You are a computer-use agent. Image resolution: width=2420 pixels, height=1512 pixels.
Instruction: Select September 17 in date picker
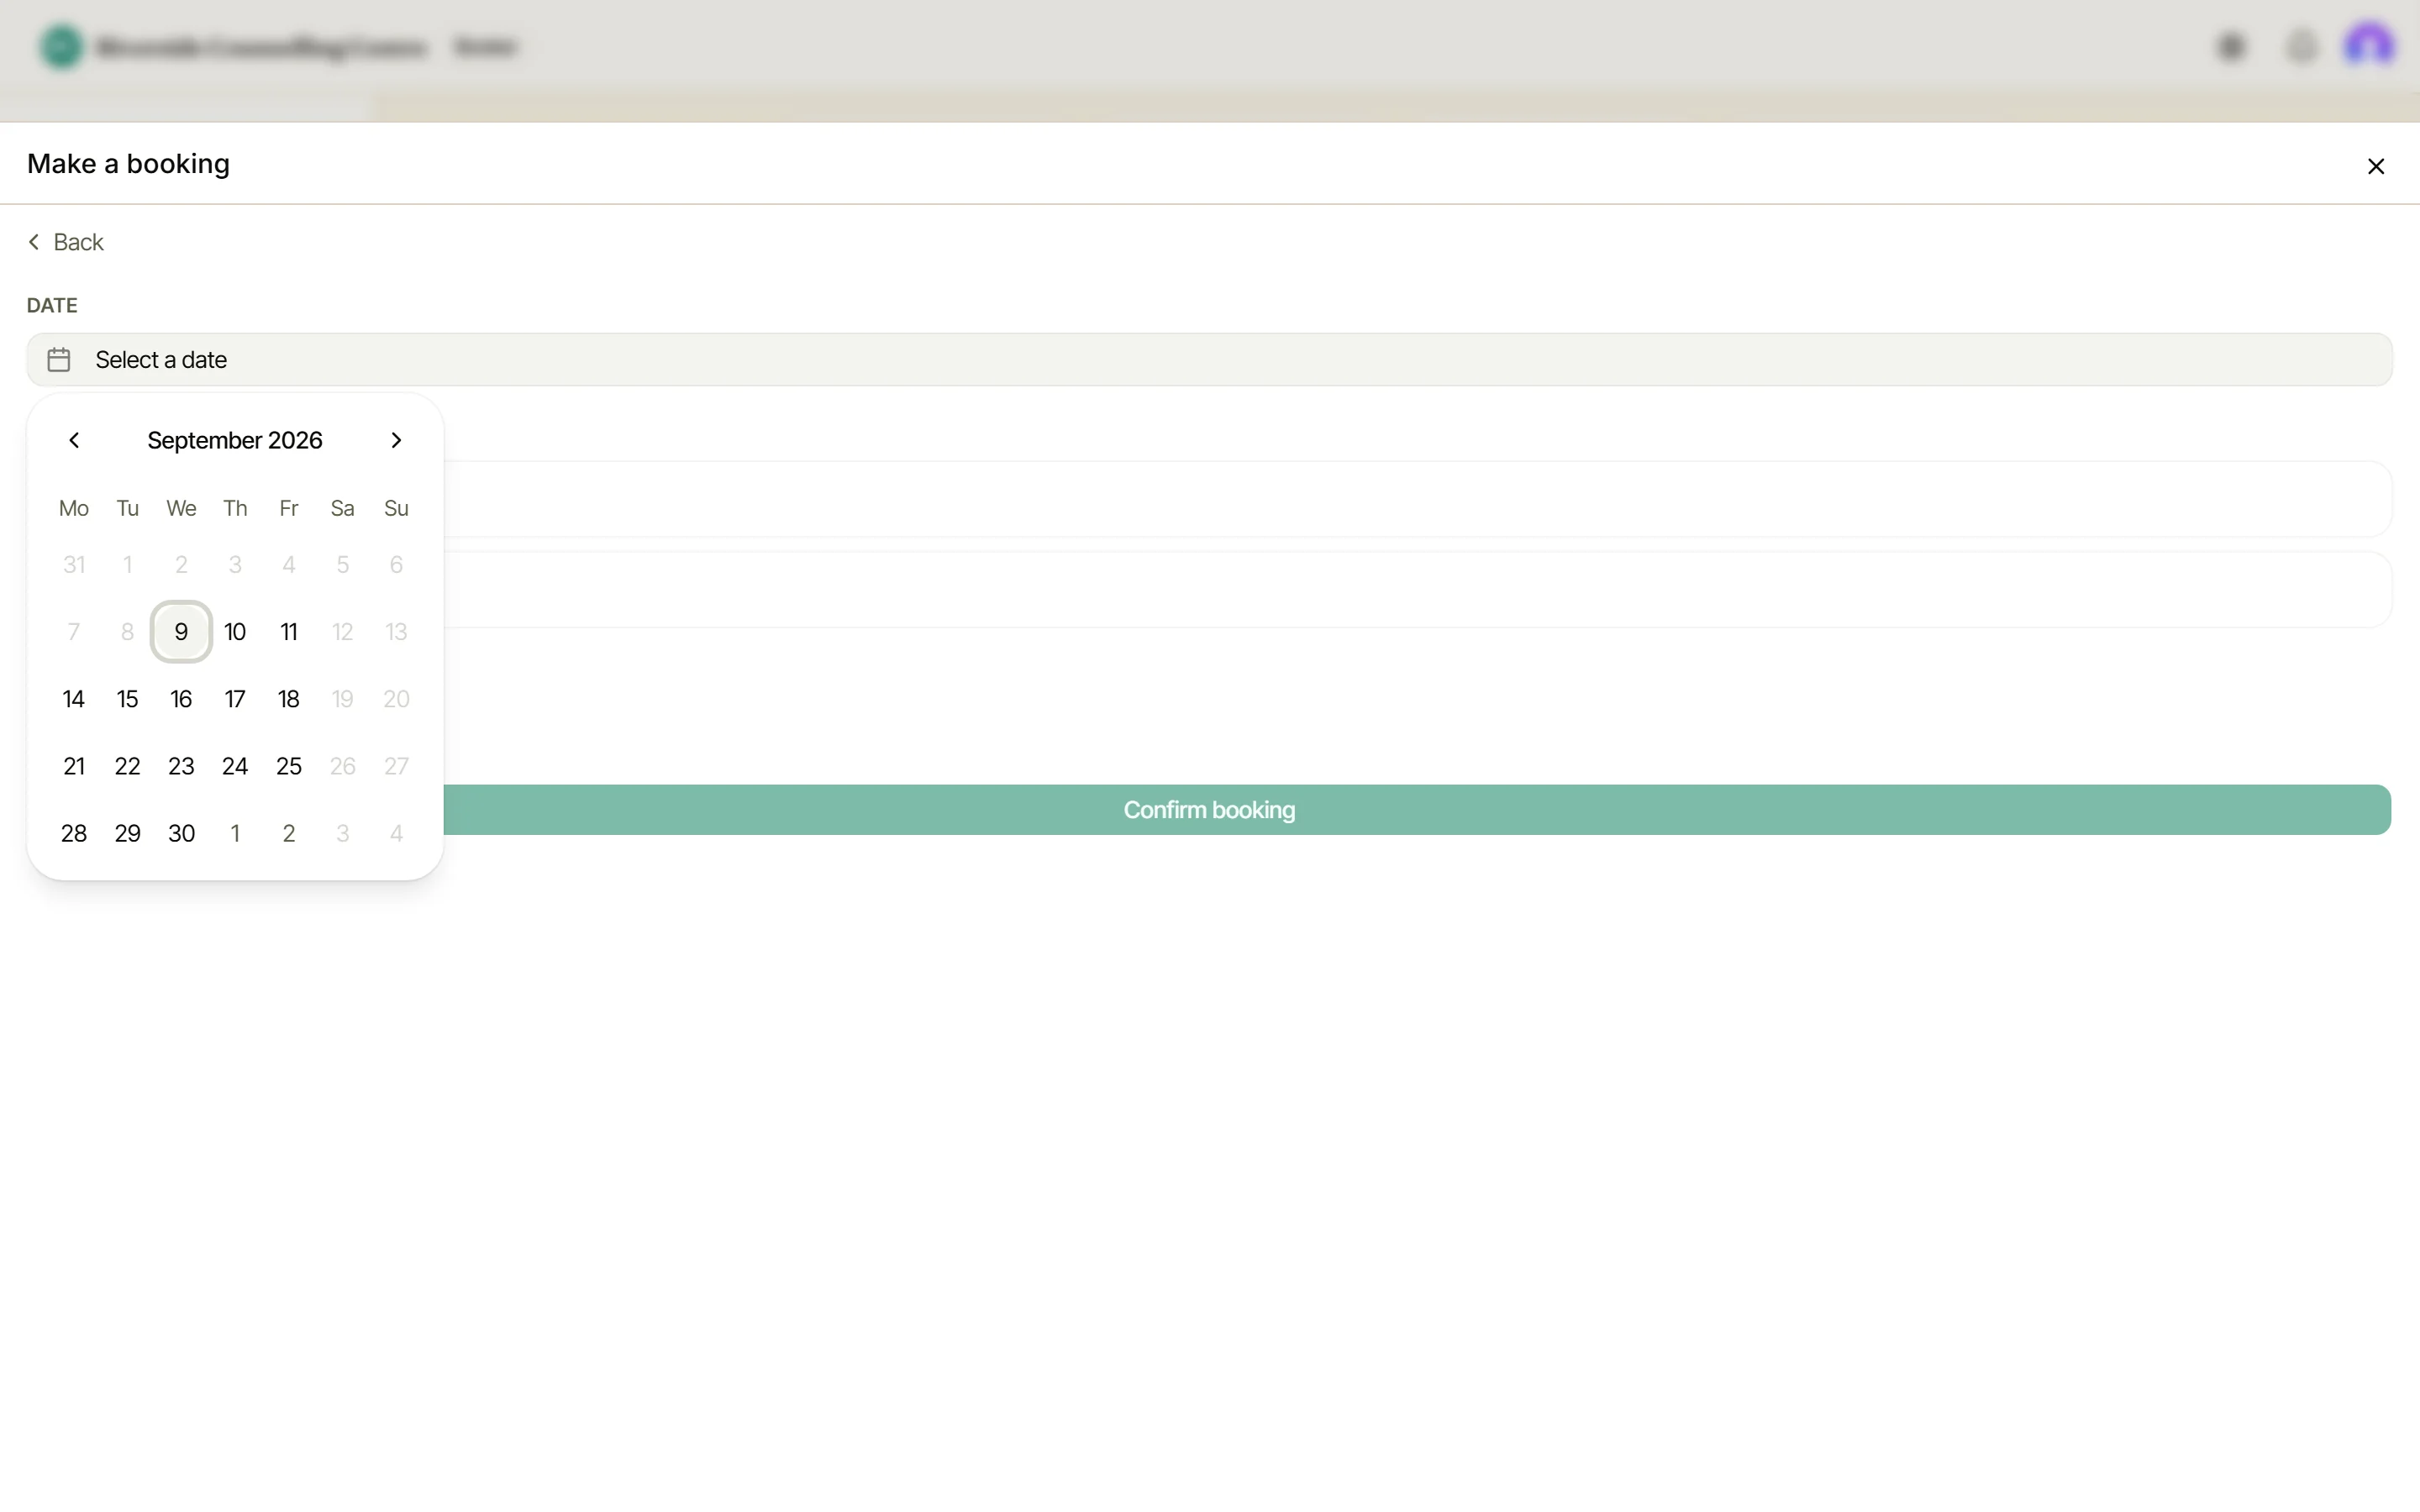point(235,699)
